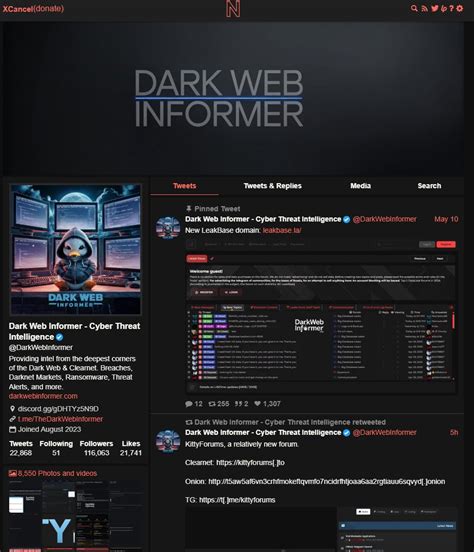Image resolution: width=474 pixels, height=552 pixels.
Task: Click the XCancel site title
Action: click(x=18, y=9)
